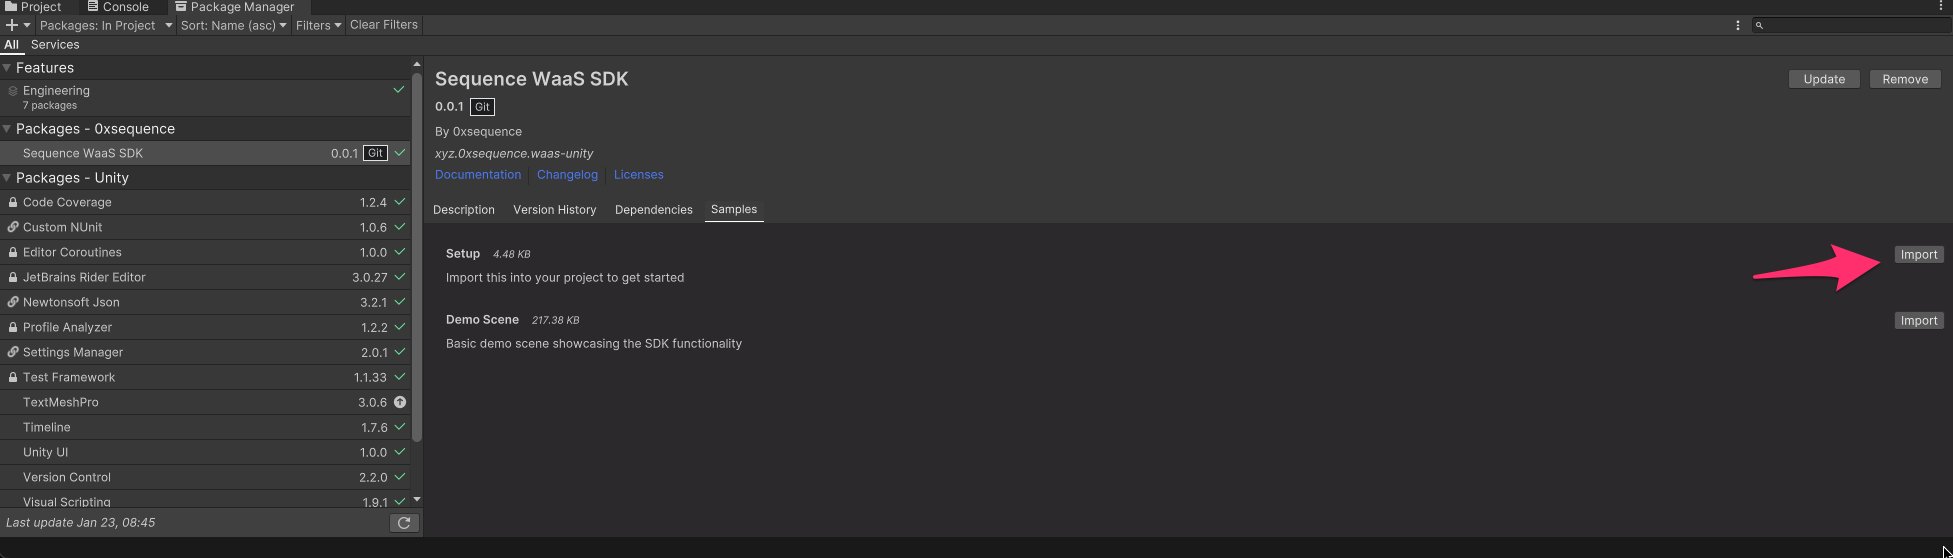Image resolution: width=1953 pixels, height=558 pixels.
Task: Click the lock icon beside Code Coverage
Action: (x=13, y=202)
